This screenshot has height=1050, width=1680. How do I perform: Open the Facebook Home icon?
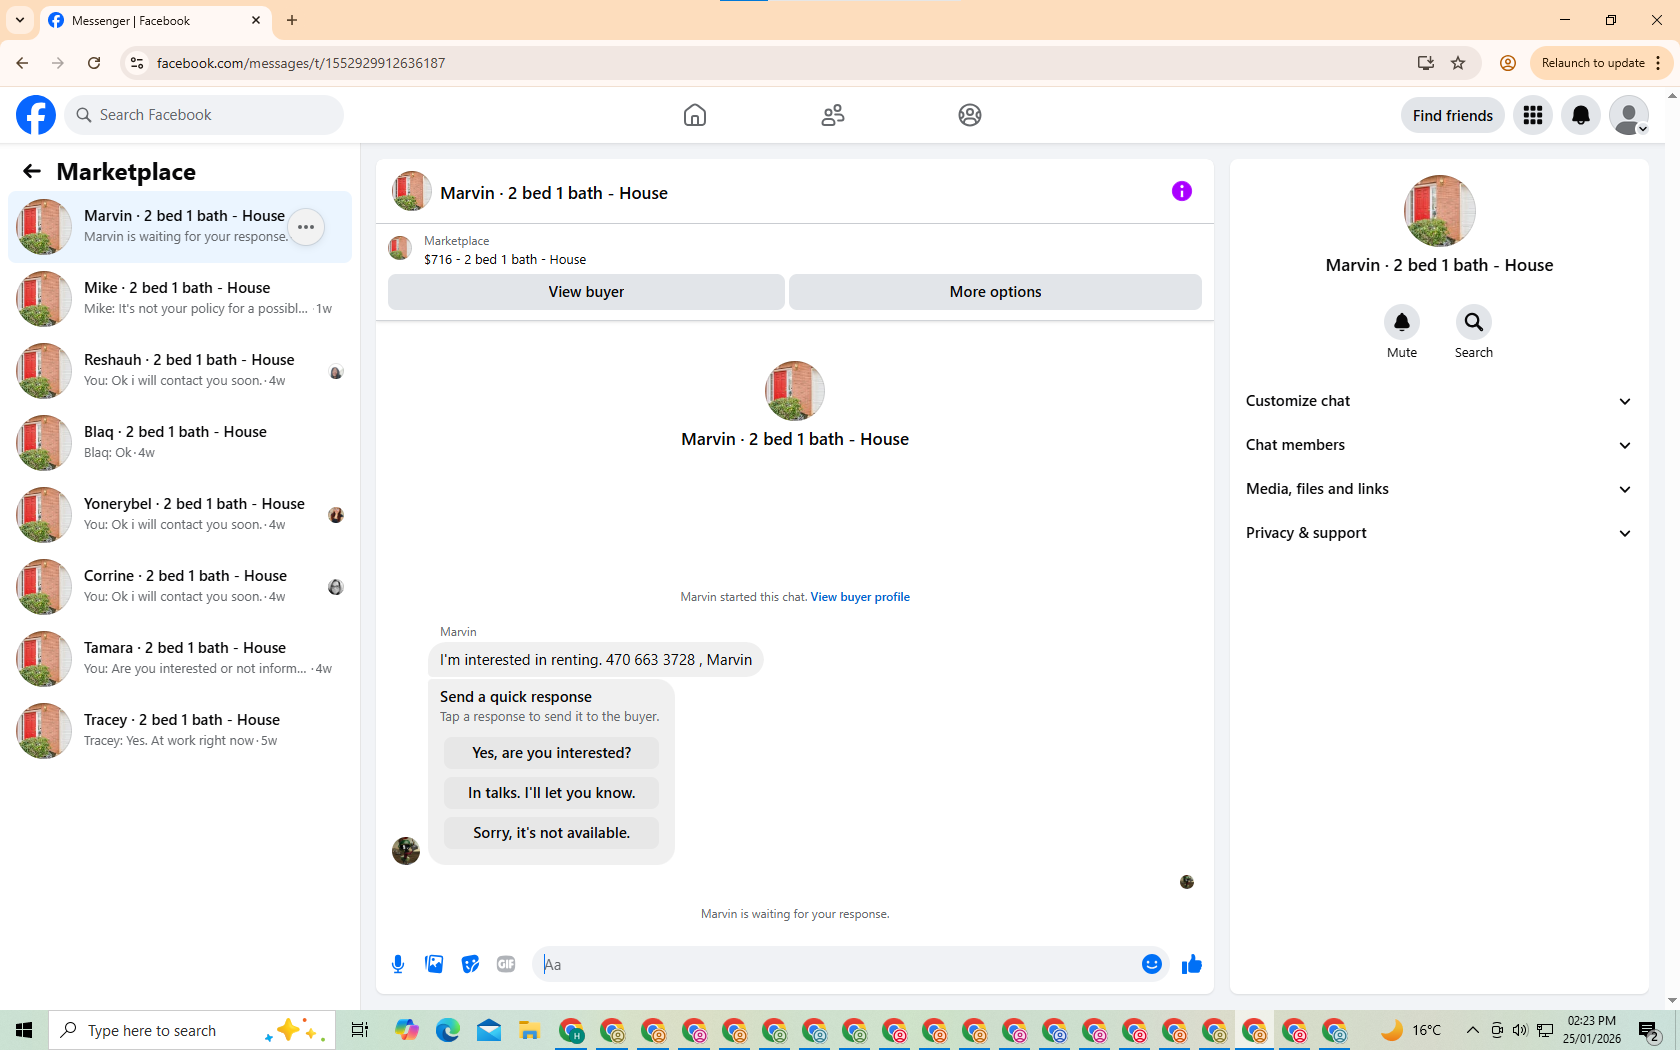point(695,115)
